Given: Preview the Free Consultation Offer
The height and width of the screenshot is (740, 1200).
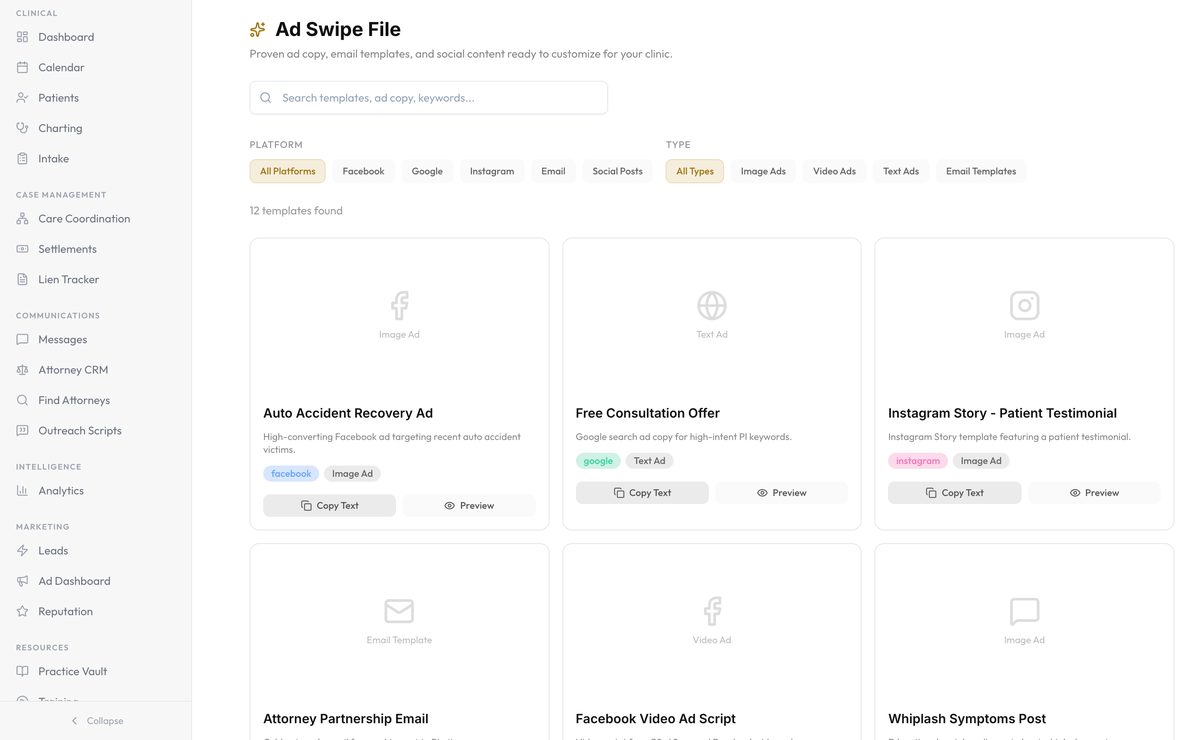Looking at the screenshot, I should coord(781,493).
